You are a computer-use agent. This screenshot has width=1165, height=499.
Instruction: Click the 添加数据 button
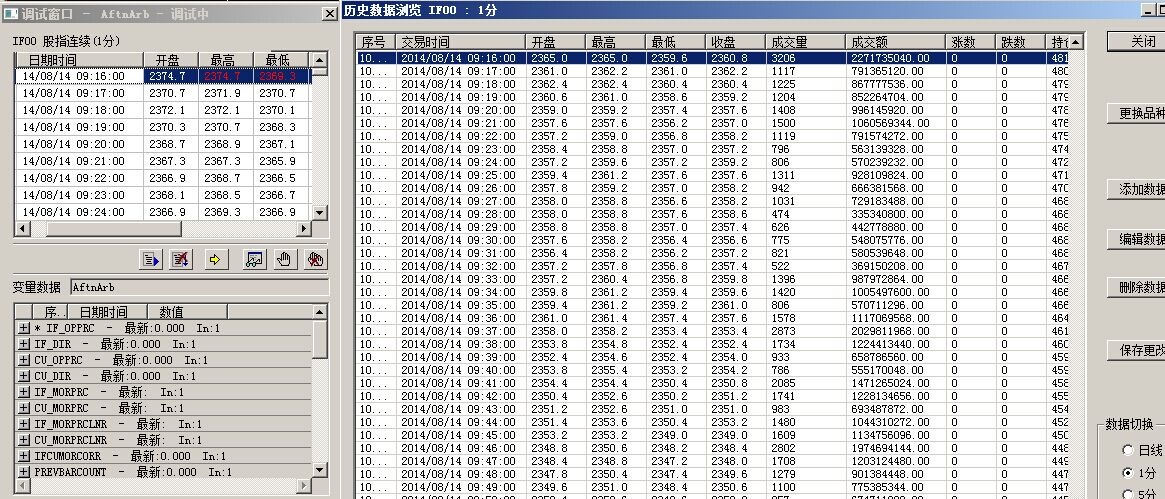pyautogui.click(x=1141, y=190)
